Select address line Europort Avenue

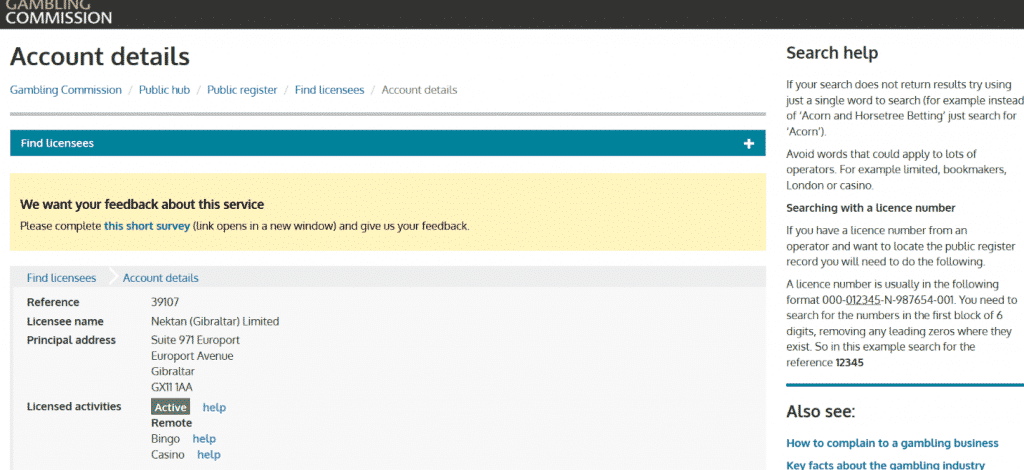pyautogui.click(x=192, y=356)
